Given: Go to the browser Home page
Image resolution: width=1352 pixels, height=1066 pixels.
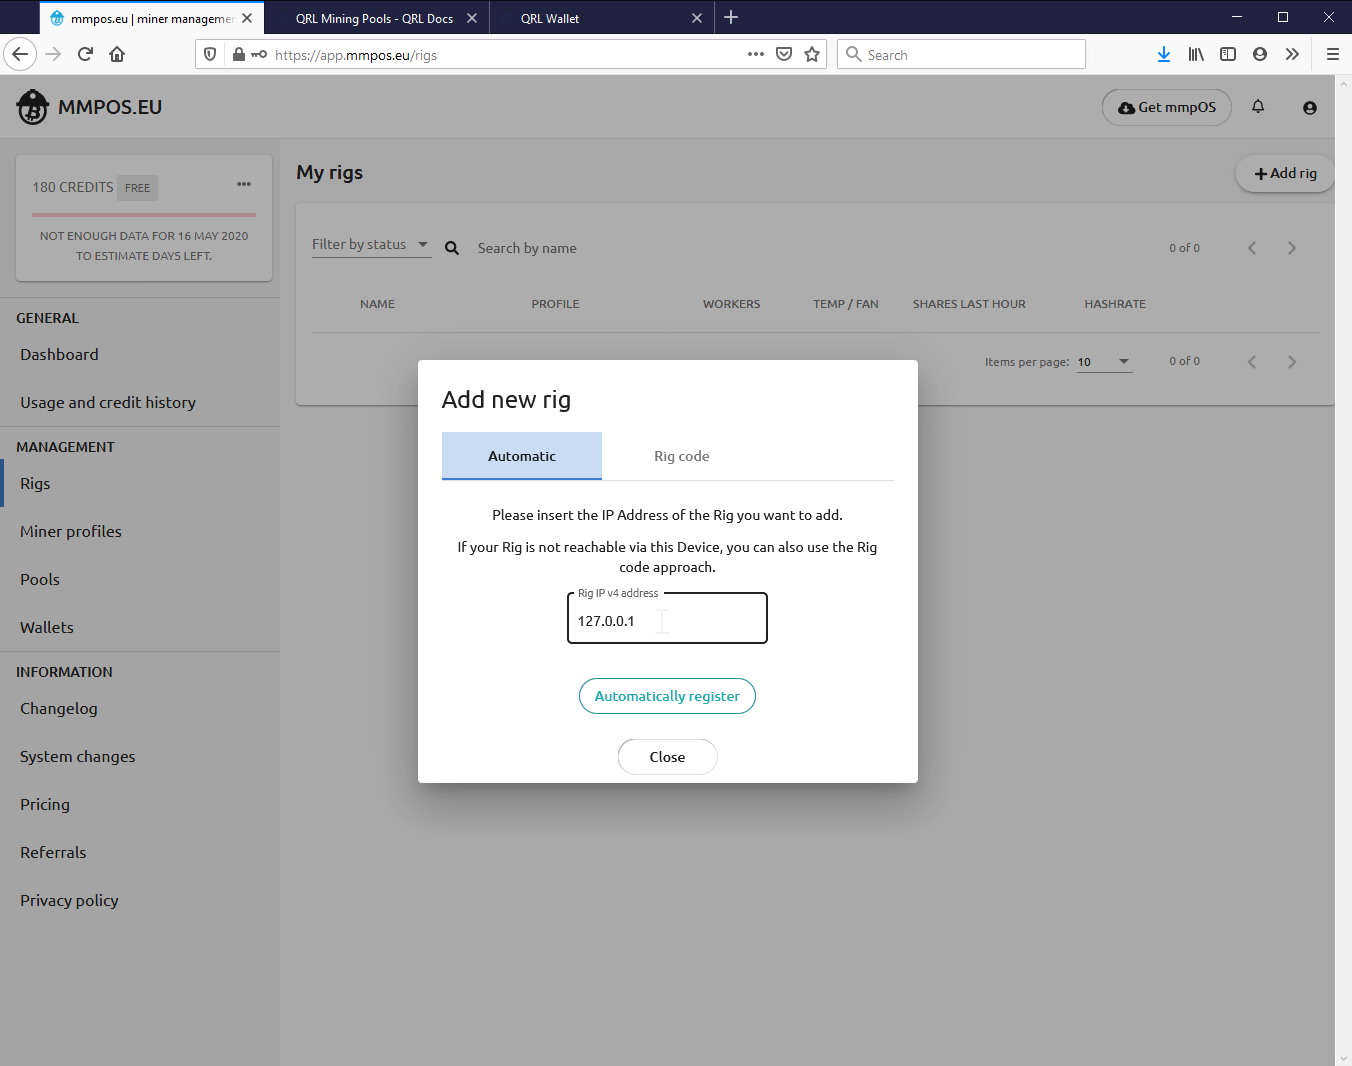Looking at the screenshot, I should [117, 54].
